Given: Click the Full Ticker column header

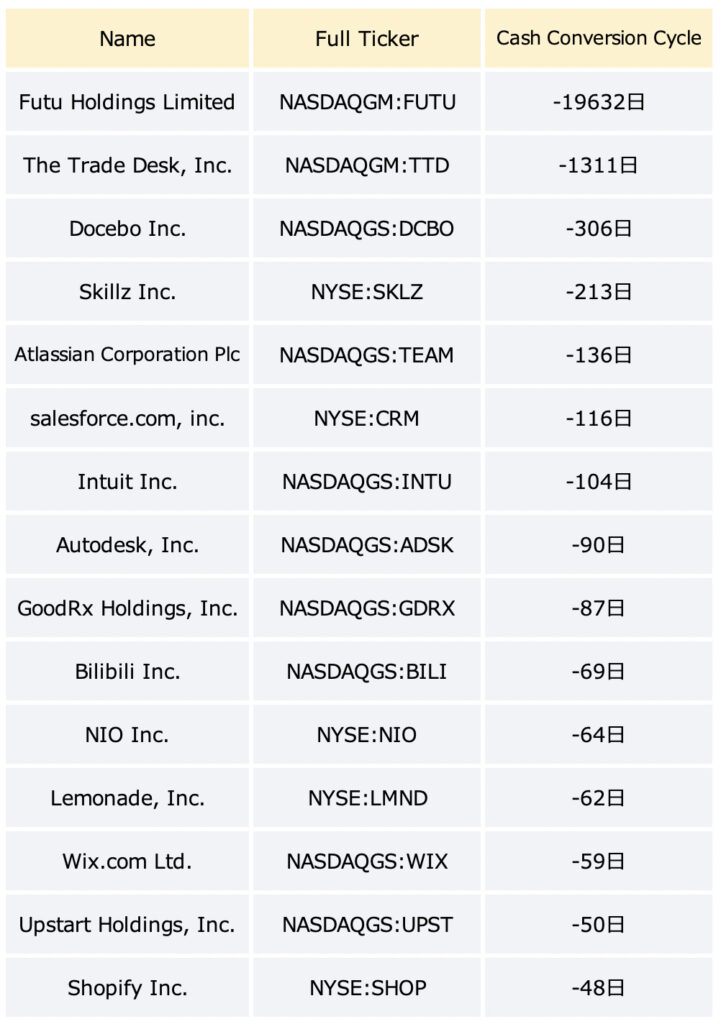Looking at the screenshot, I should coord(366,39).
